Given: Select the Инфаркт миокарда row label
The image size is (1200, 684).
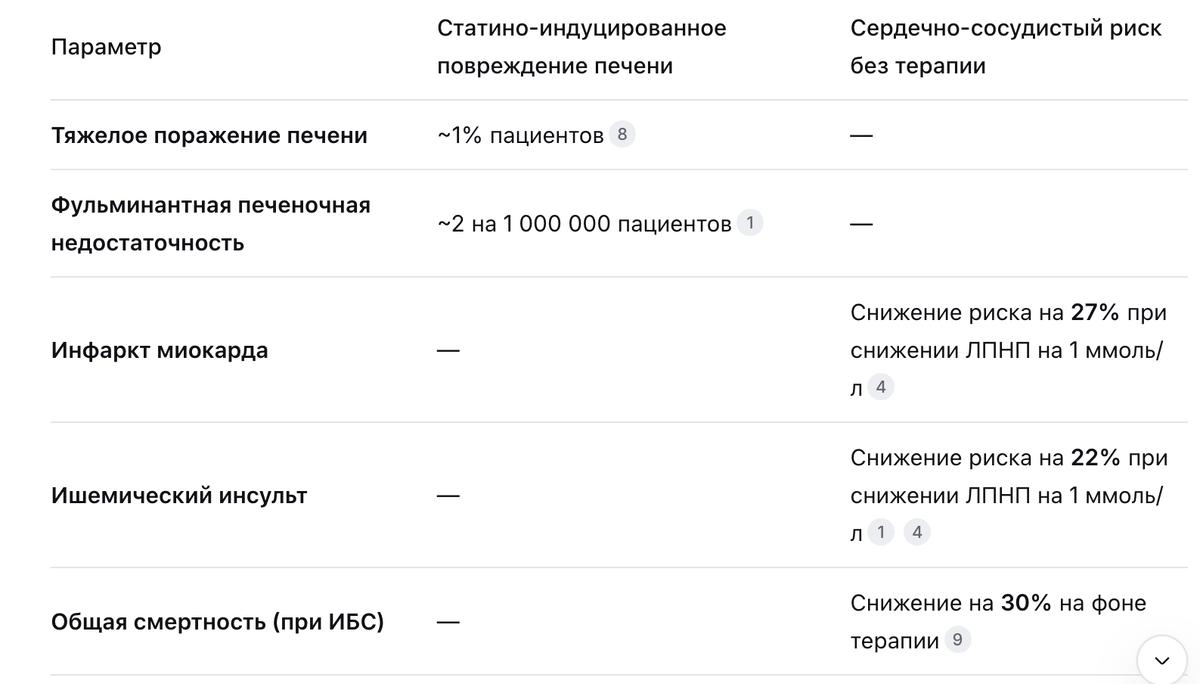Looking at the screenshot, I should coord(159,351).
